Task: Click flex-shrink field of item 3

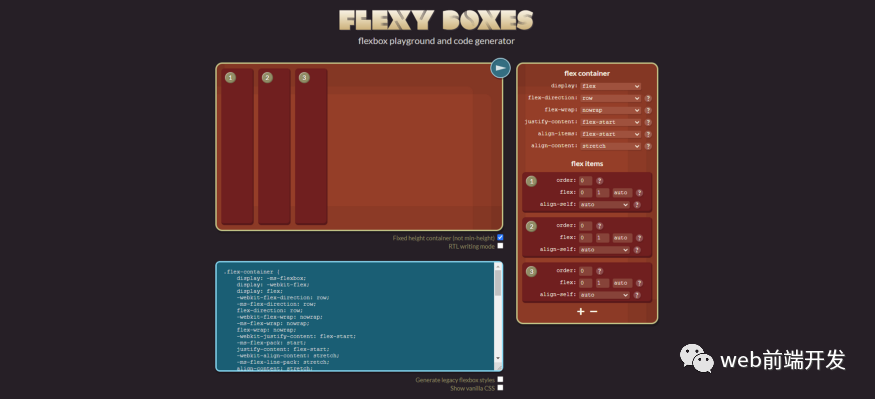Action: [602, 283]
